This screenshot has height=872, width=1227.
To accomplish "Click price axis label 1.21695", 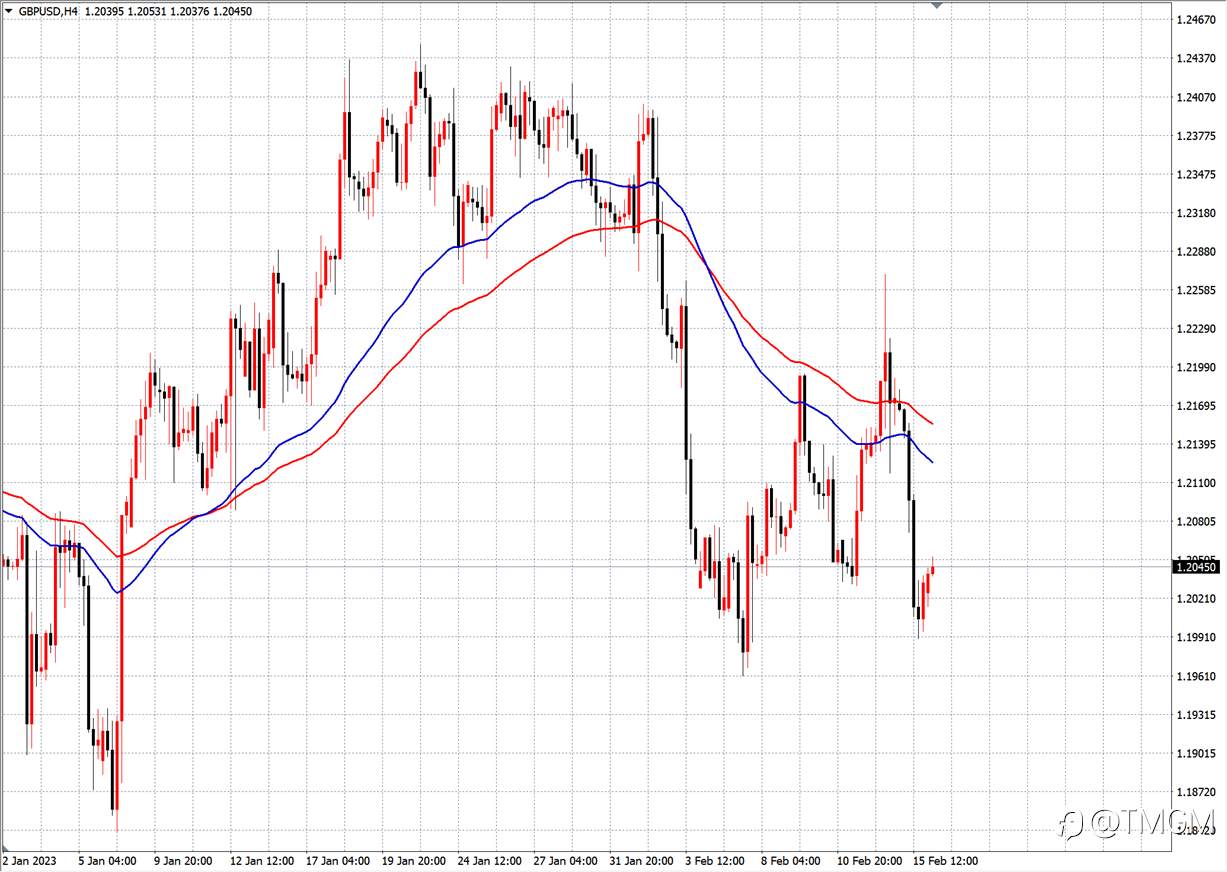I will click(x=1196, y=406).
